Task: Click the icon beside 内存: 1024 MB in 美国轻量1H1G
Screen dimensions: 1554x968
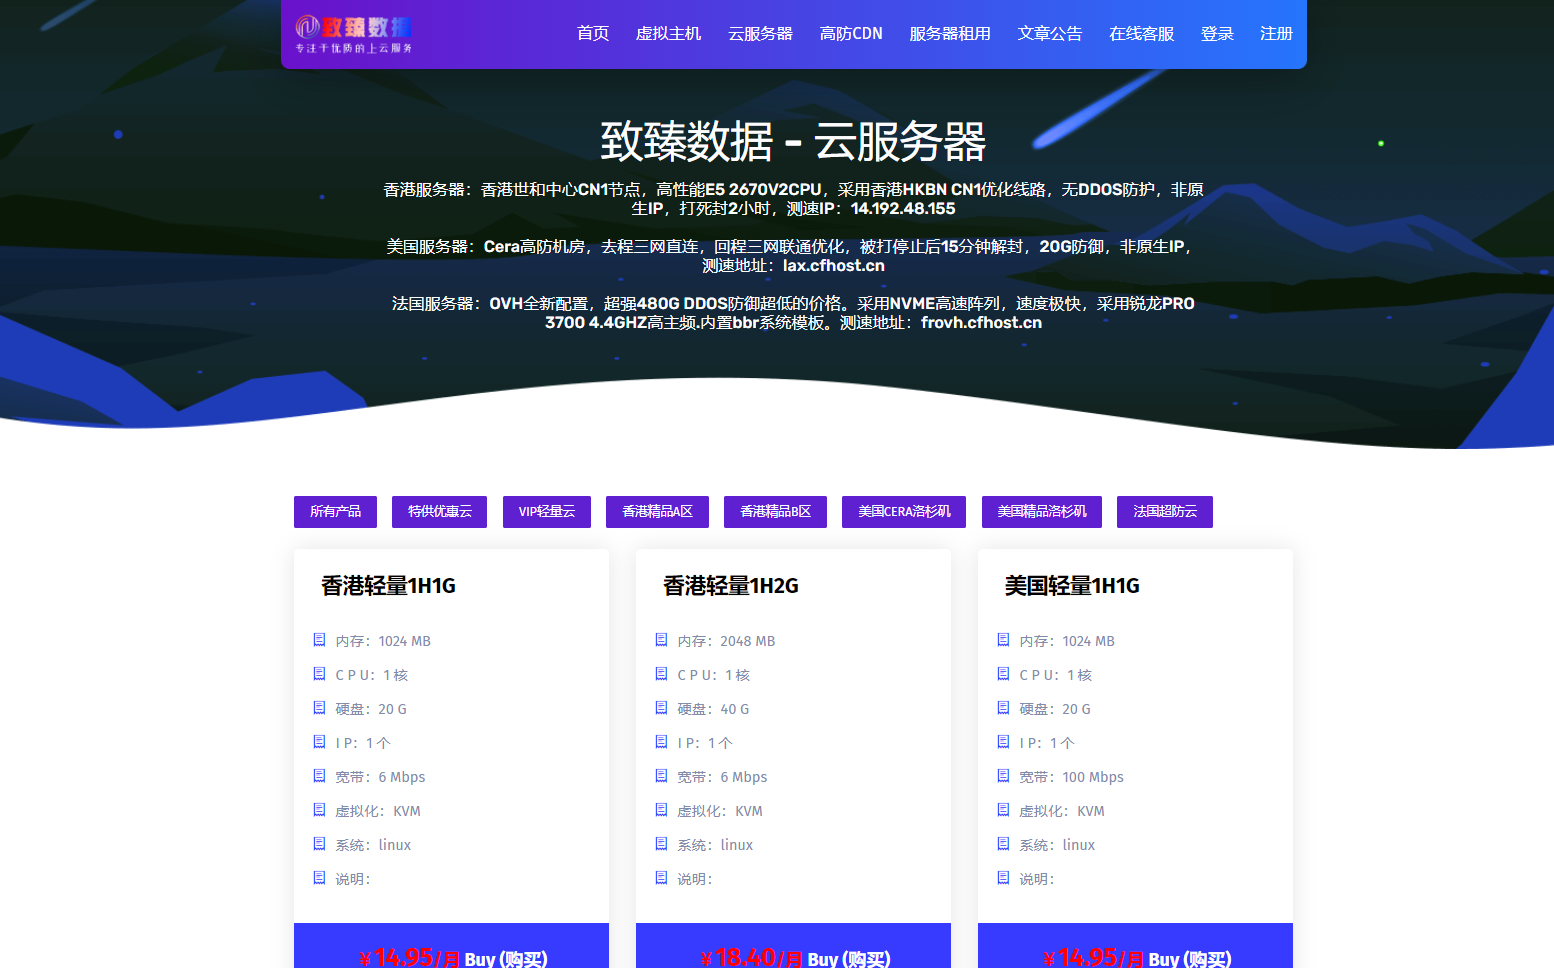Action: [x=1003, y=640]
